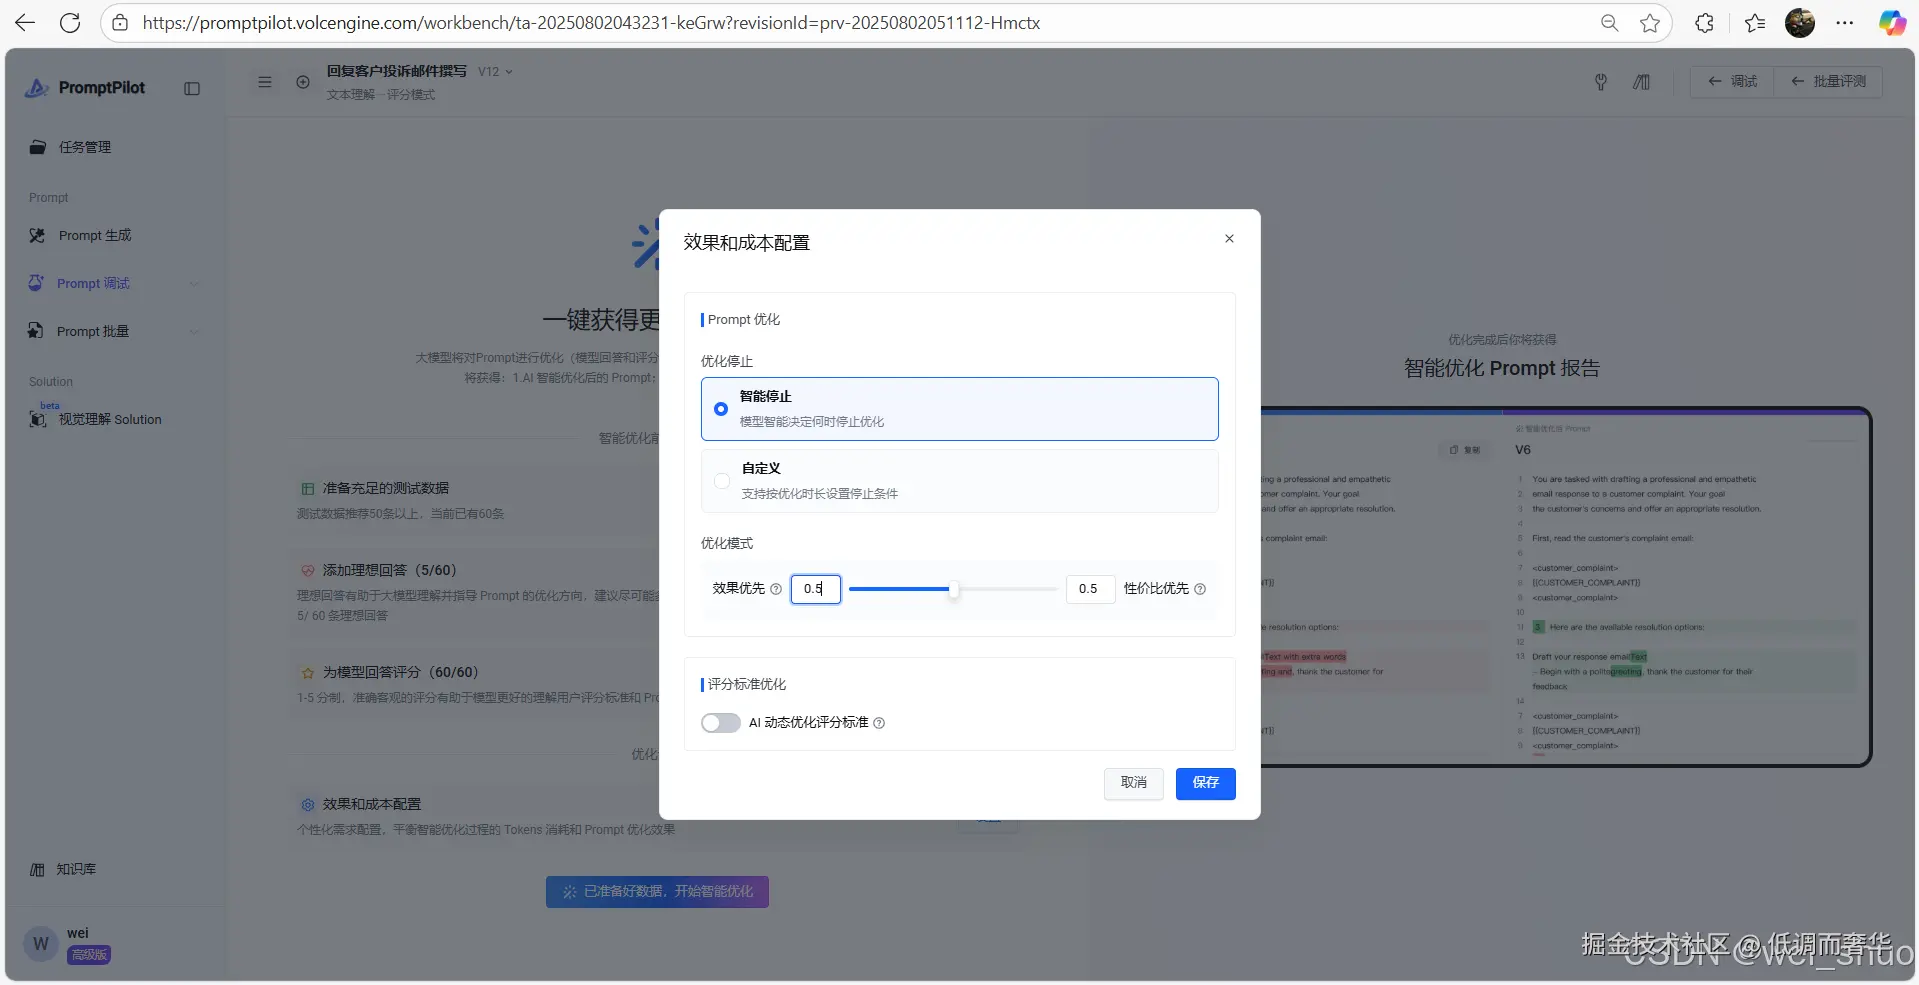Select the 智能停止 radio option

(x=721, y=409)
